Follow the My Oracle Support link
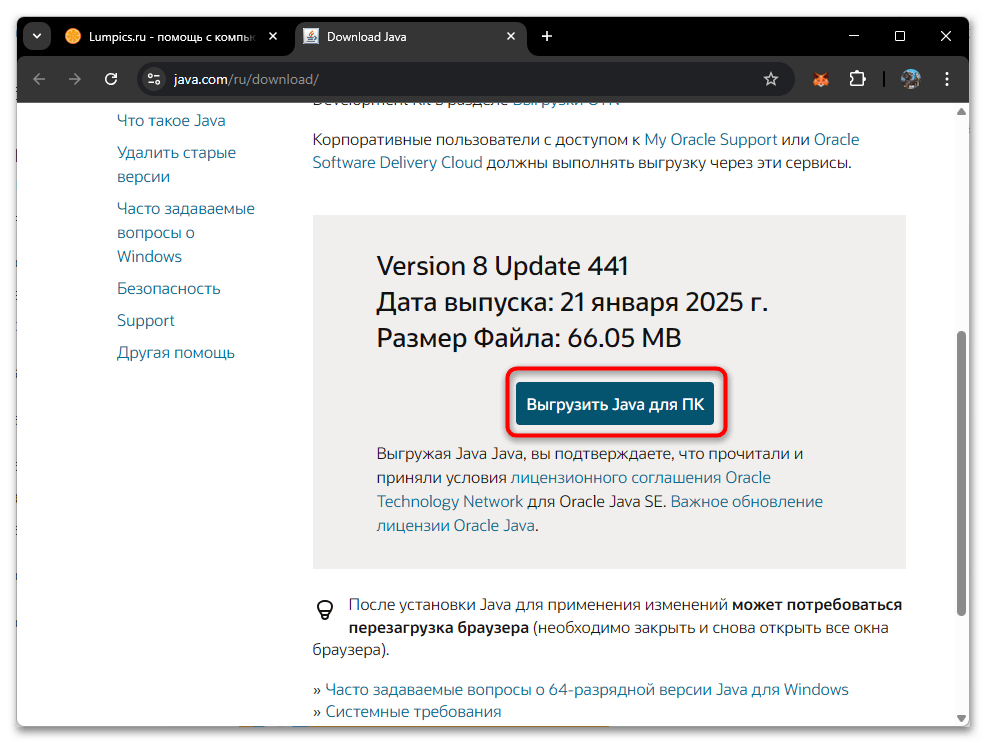This screenshot has height=743, width=986. (711, 140)
